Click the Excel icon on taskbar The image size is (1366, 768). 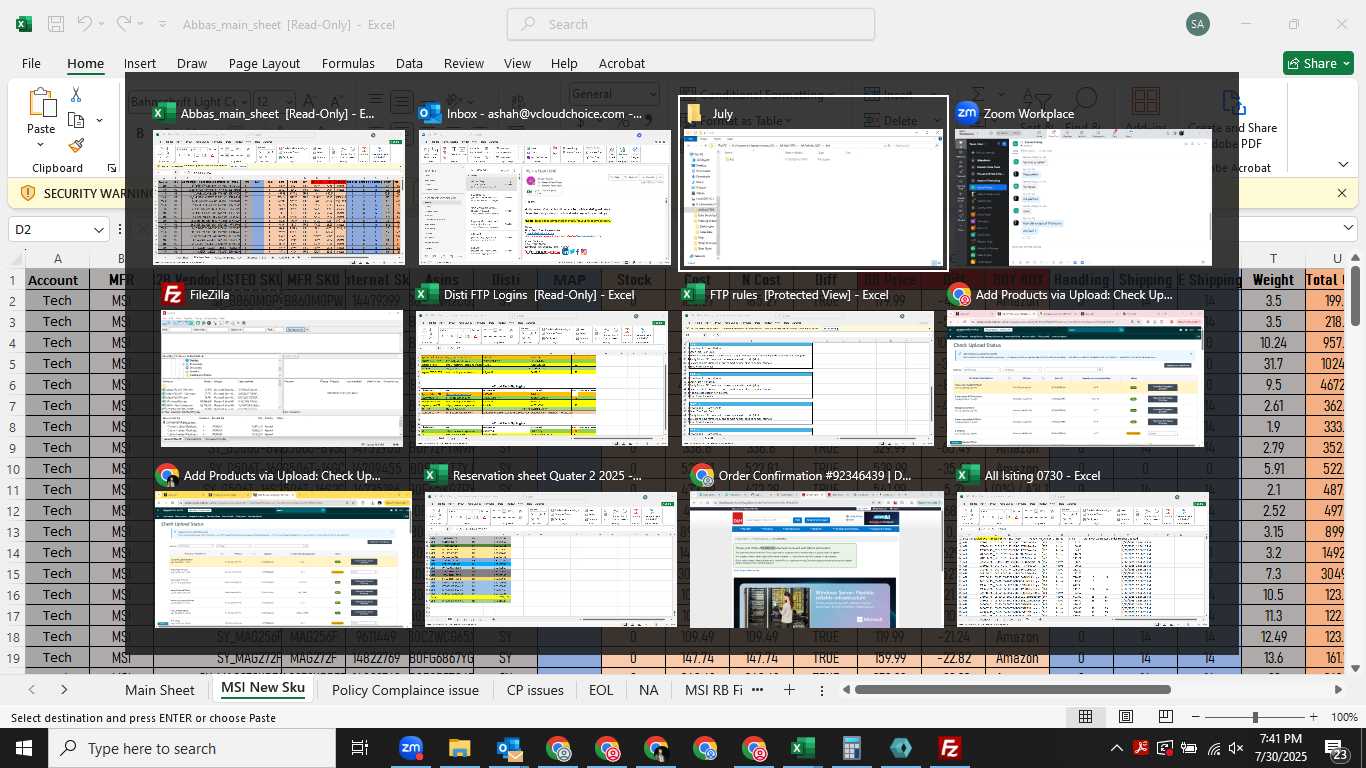click(x=802, y=748)
